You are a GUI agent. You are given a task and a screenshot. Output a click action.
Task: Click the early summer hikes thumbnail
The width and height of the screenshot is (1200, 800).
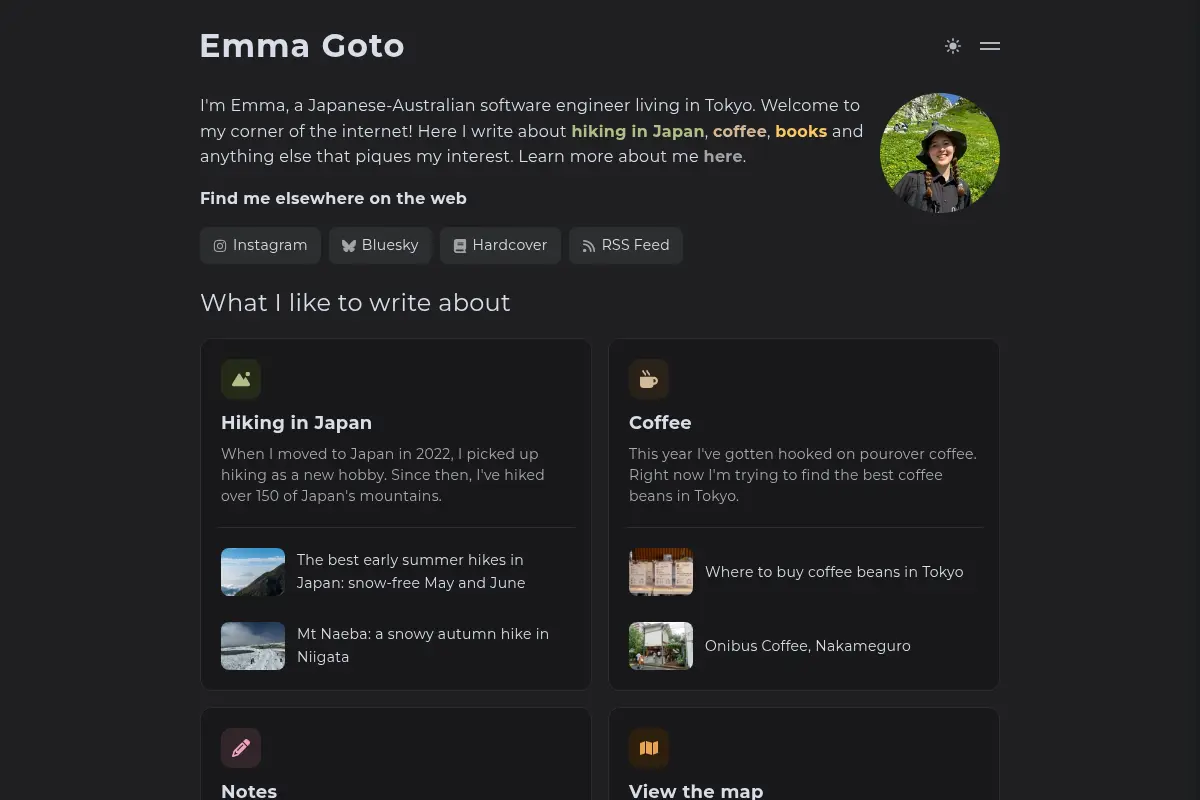253,572
